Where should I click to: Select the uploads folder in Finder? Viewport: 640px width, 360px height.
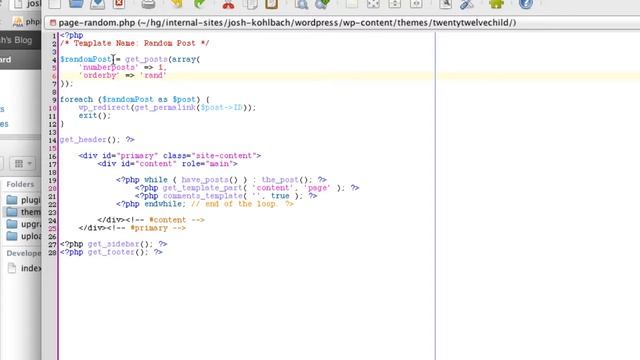click(x=24, y=236)
